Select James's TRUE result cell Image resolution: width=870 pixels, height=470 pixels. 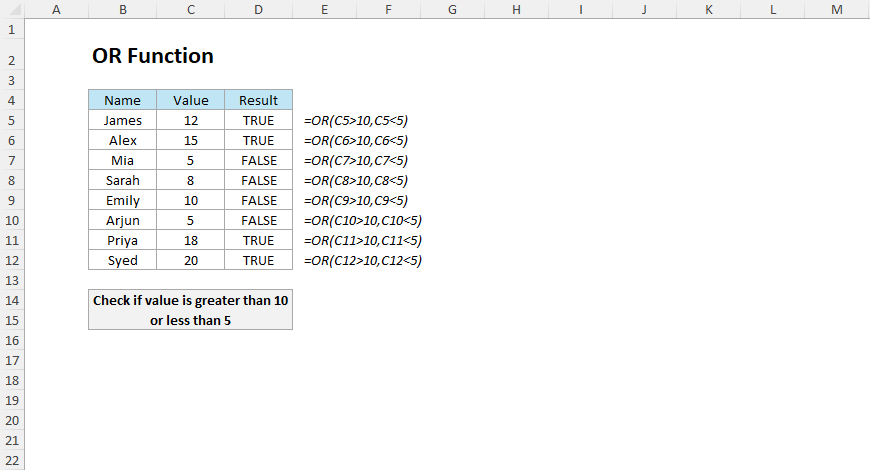259,120
